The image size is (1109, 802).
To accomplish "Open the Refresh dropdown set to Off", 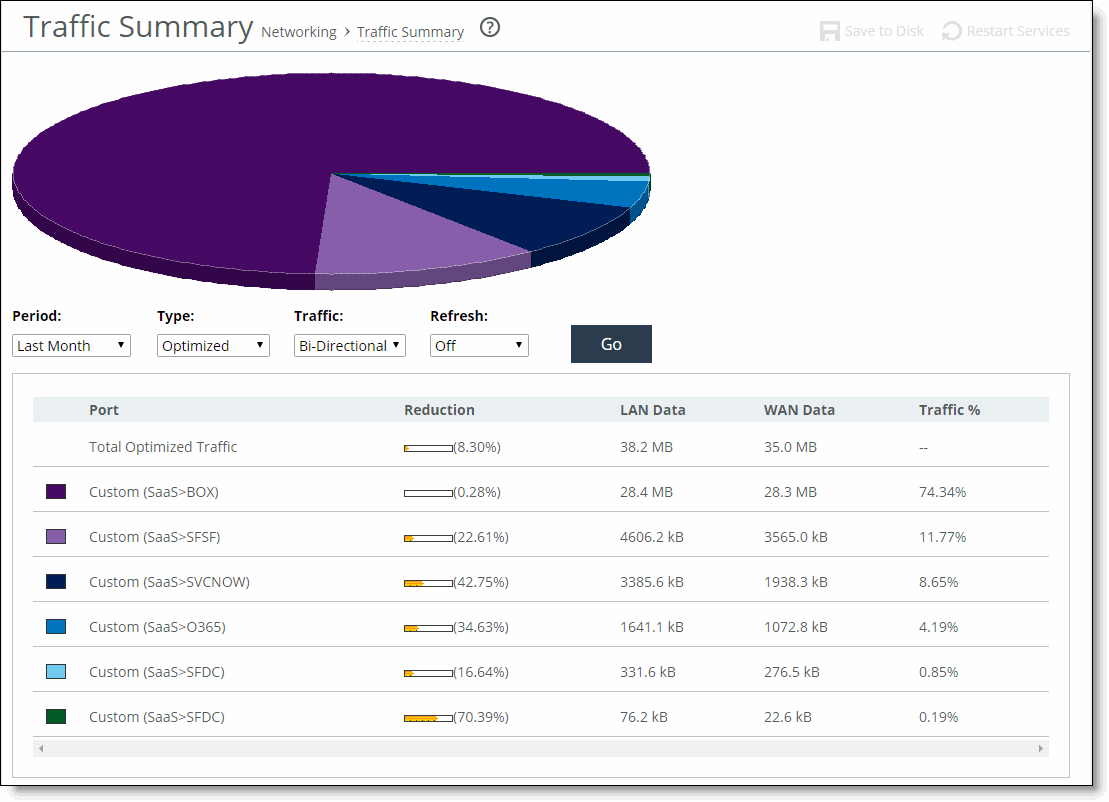I will (479, 346).
